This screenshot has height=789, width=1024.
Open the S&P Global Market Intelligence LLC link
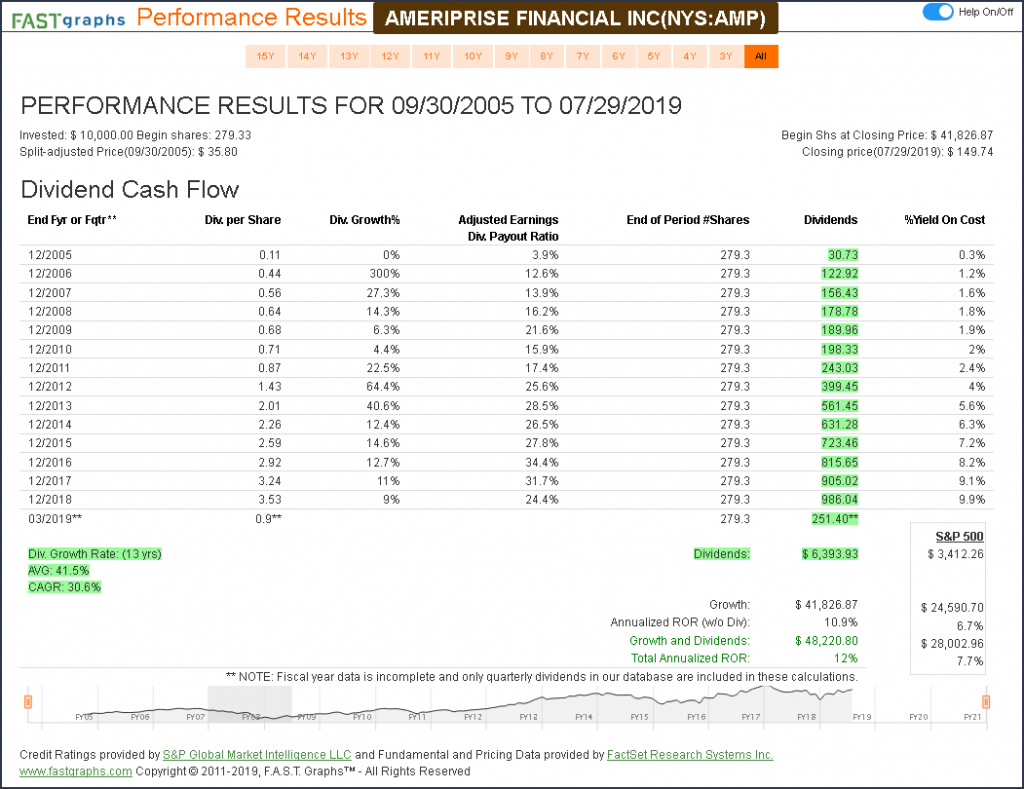pos(257,755)
